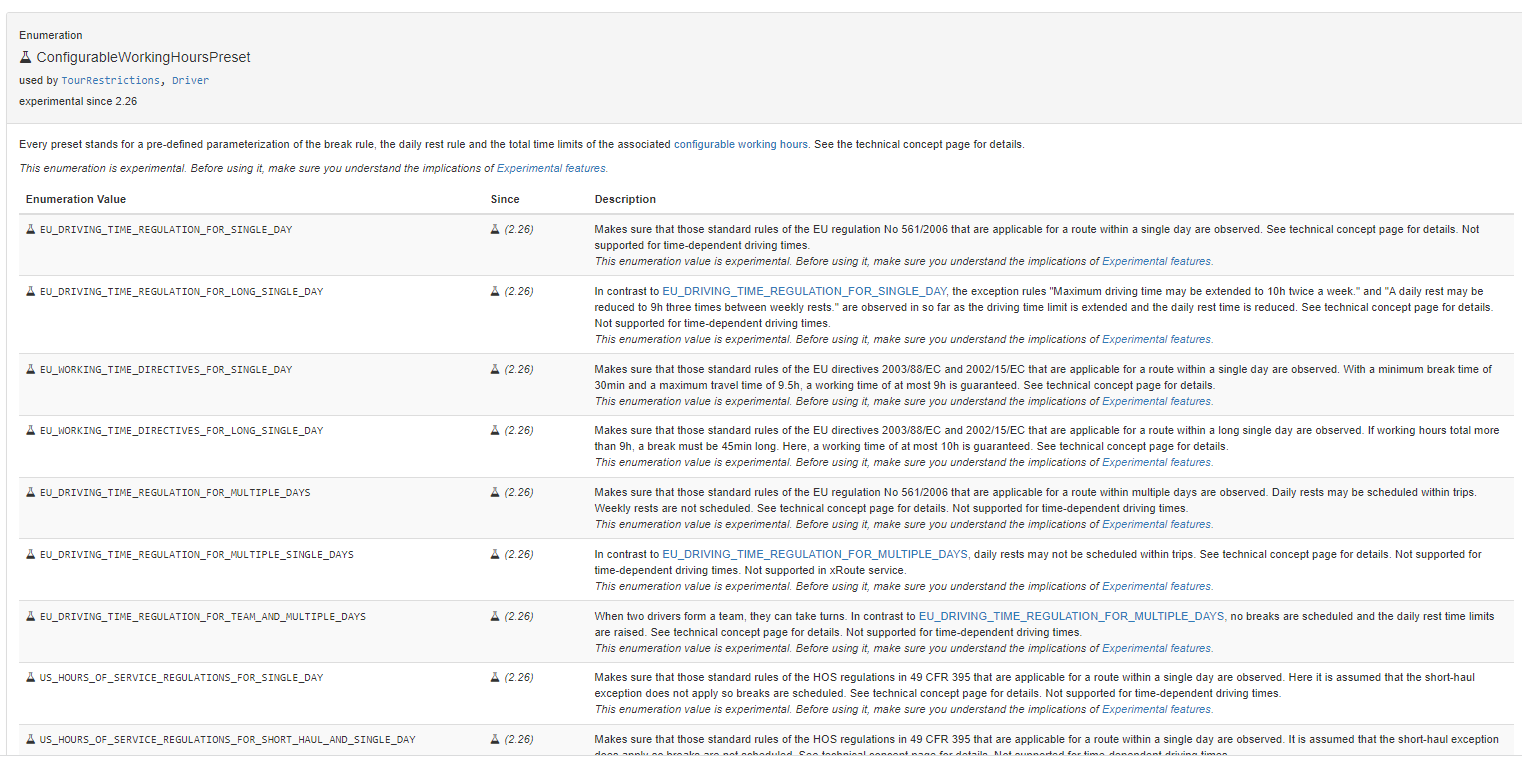The height and width of the screenshot is (763, 1522).
Task: Click Since-column flask icon in EU_DRIVING_TIME_REGULATION_FOR_LONG_SINGLE_DAY row
Action: point(495,292)
